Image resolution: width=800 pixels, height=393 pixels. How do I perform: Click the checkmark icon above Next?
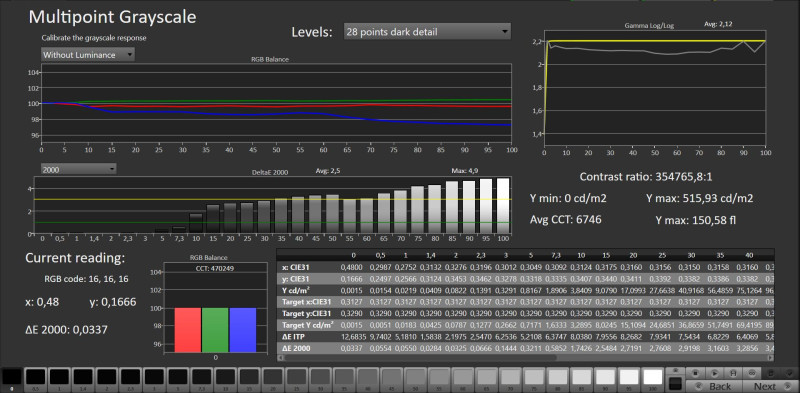coord(790,373)
